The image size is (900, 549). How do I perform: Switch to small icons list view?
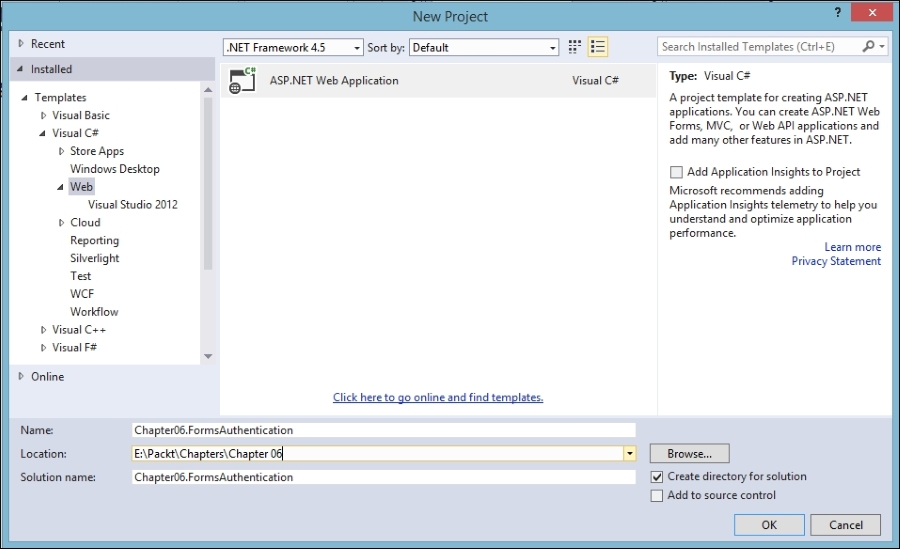pyautogui.click(x=598, y=47)
